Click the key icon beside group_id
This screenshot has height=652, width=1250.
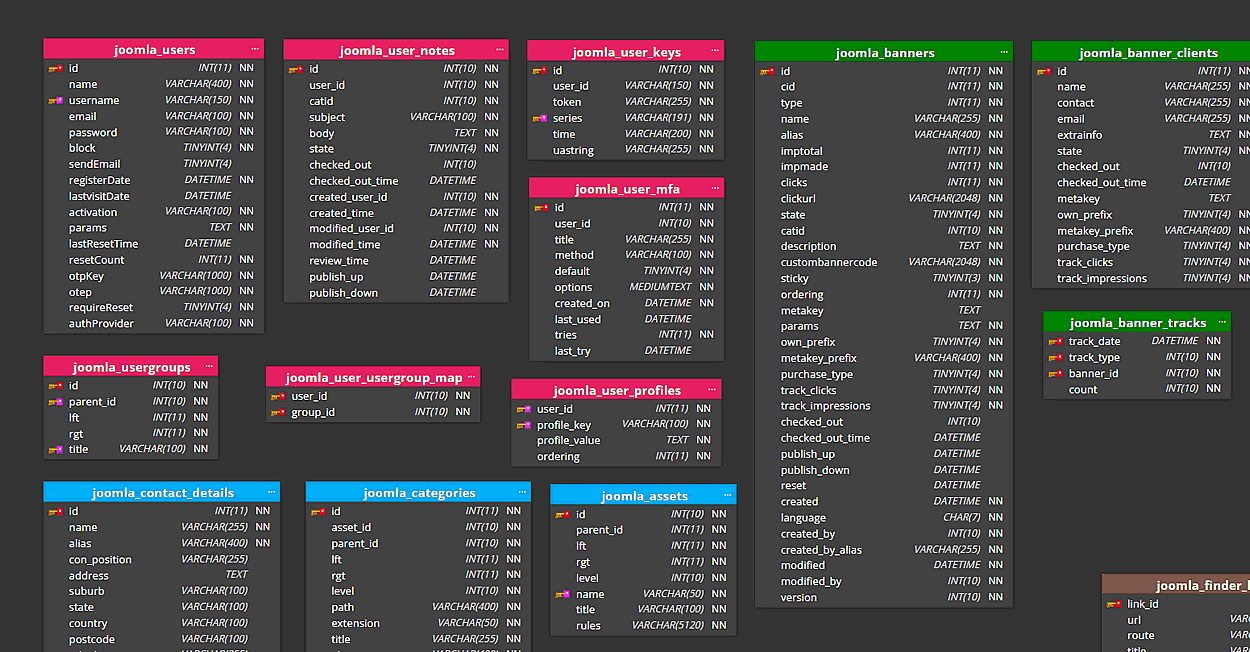click(x=278, y=413)
